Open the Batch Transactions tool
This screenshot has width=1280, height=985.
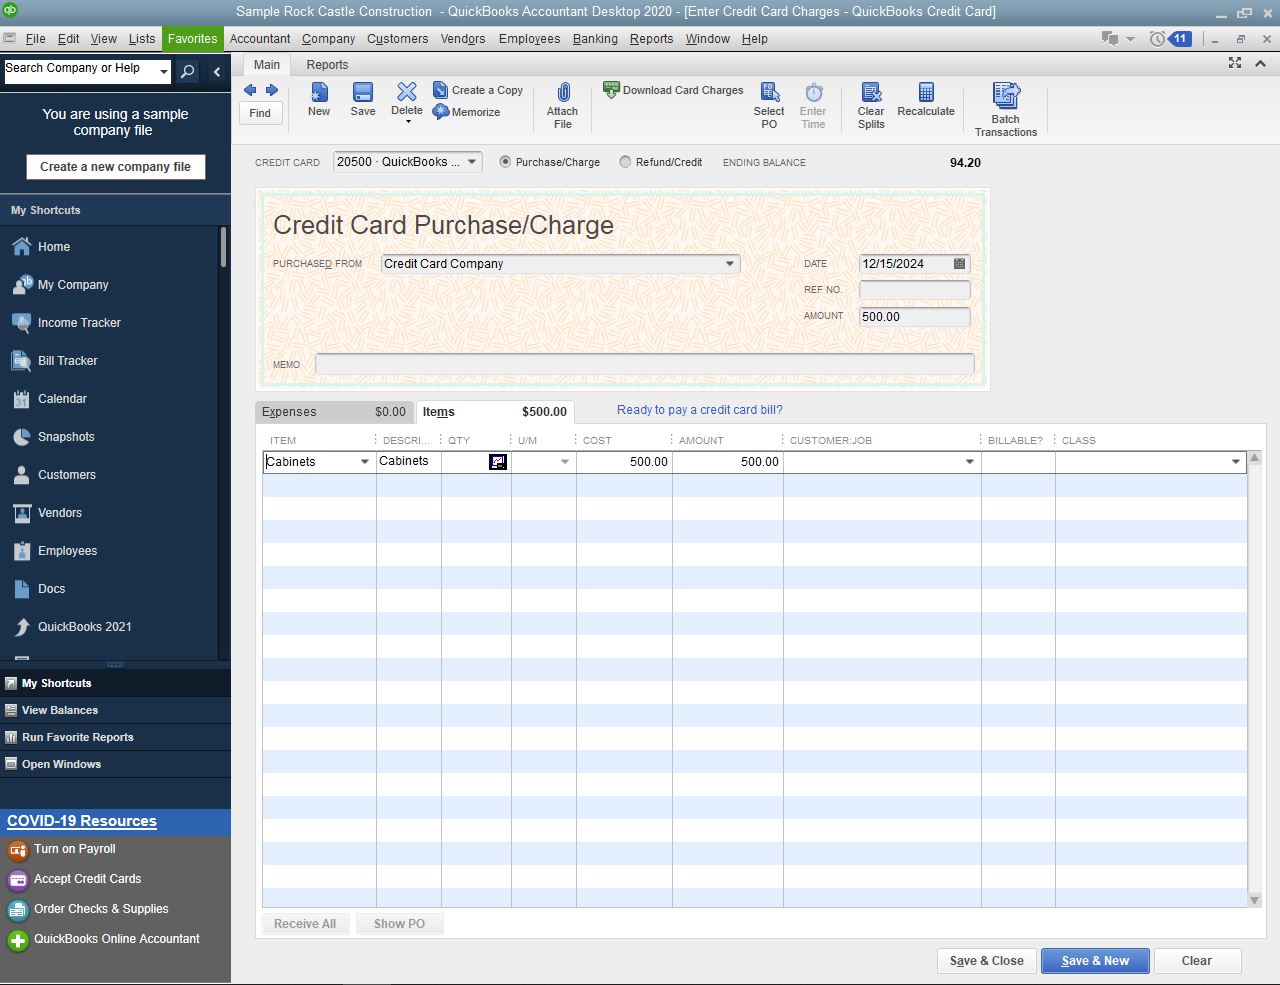point(1005,96)
